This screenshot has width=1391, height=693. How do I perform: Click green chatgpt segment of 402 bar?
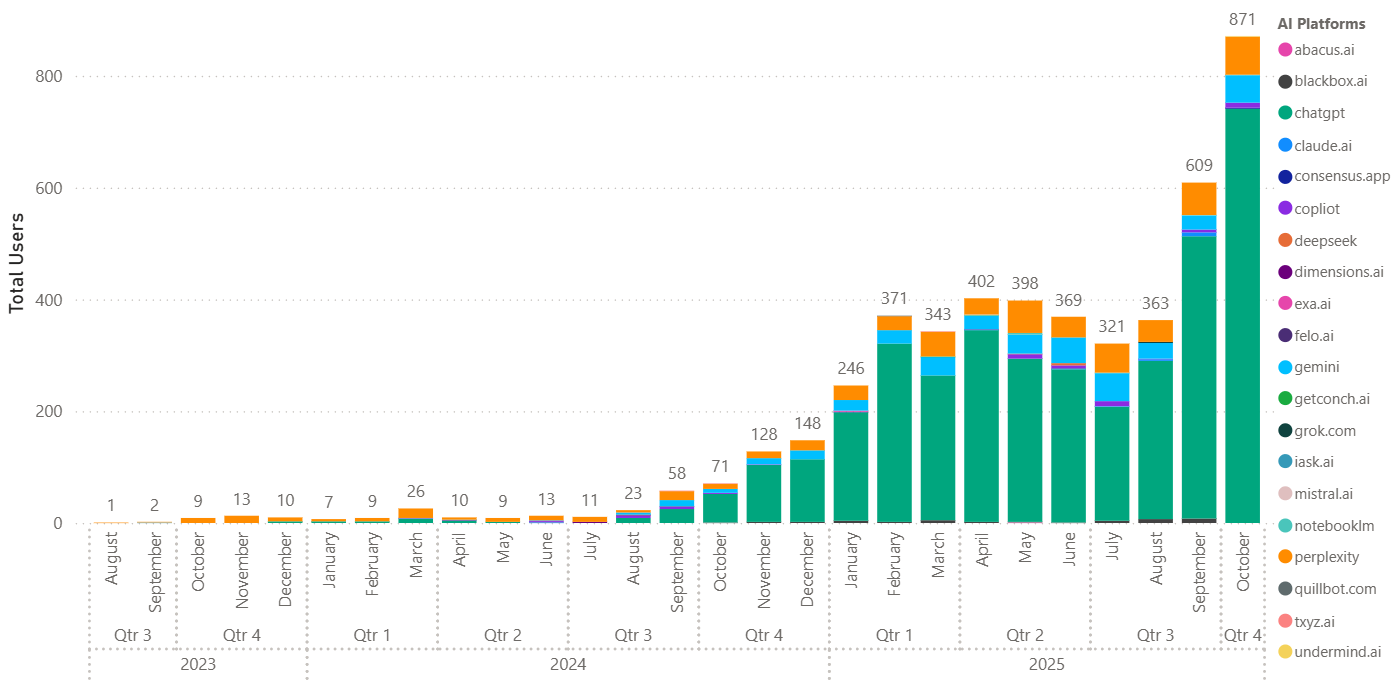point(981,426)
